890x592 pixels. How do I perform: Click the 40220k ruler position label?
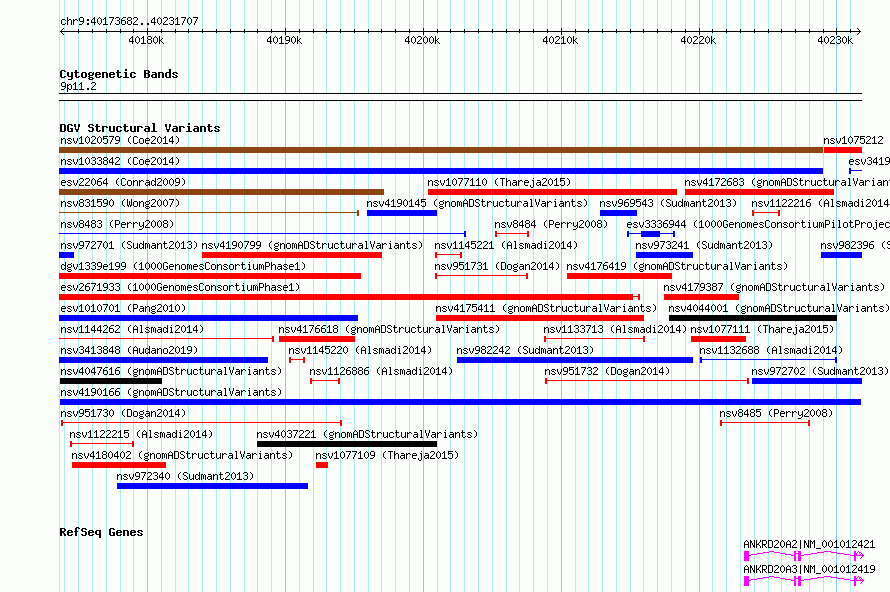coord(698,40)
